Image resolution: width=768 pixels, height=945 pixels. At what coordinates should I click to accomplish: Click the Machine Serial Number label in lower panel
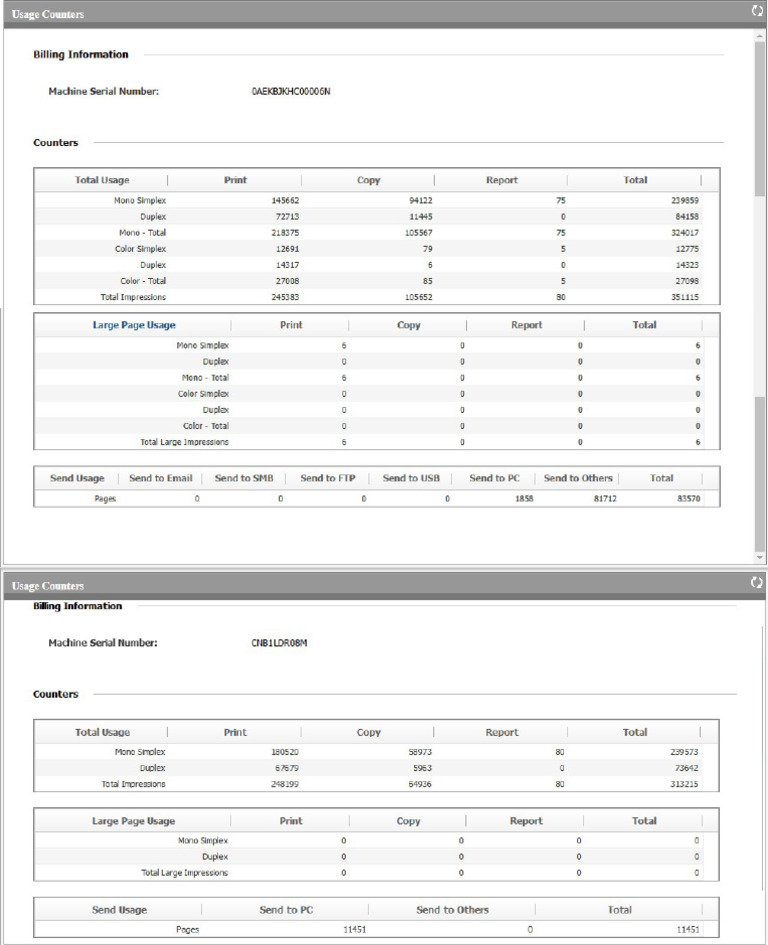[x=103, y=643]
